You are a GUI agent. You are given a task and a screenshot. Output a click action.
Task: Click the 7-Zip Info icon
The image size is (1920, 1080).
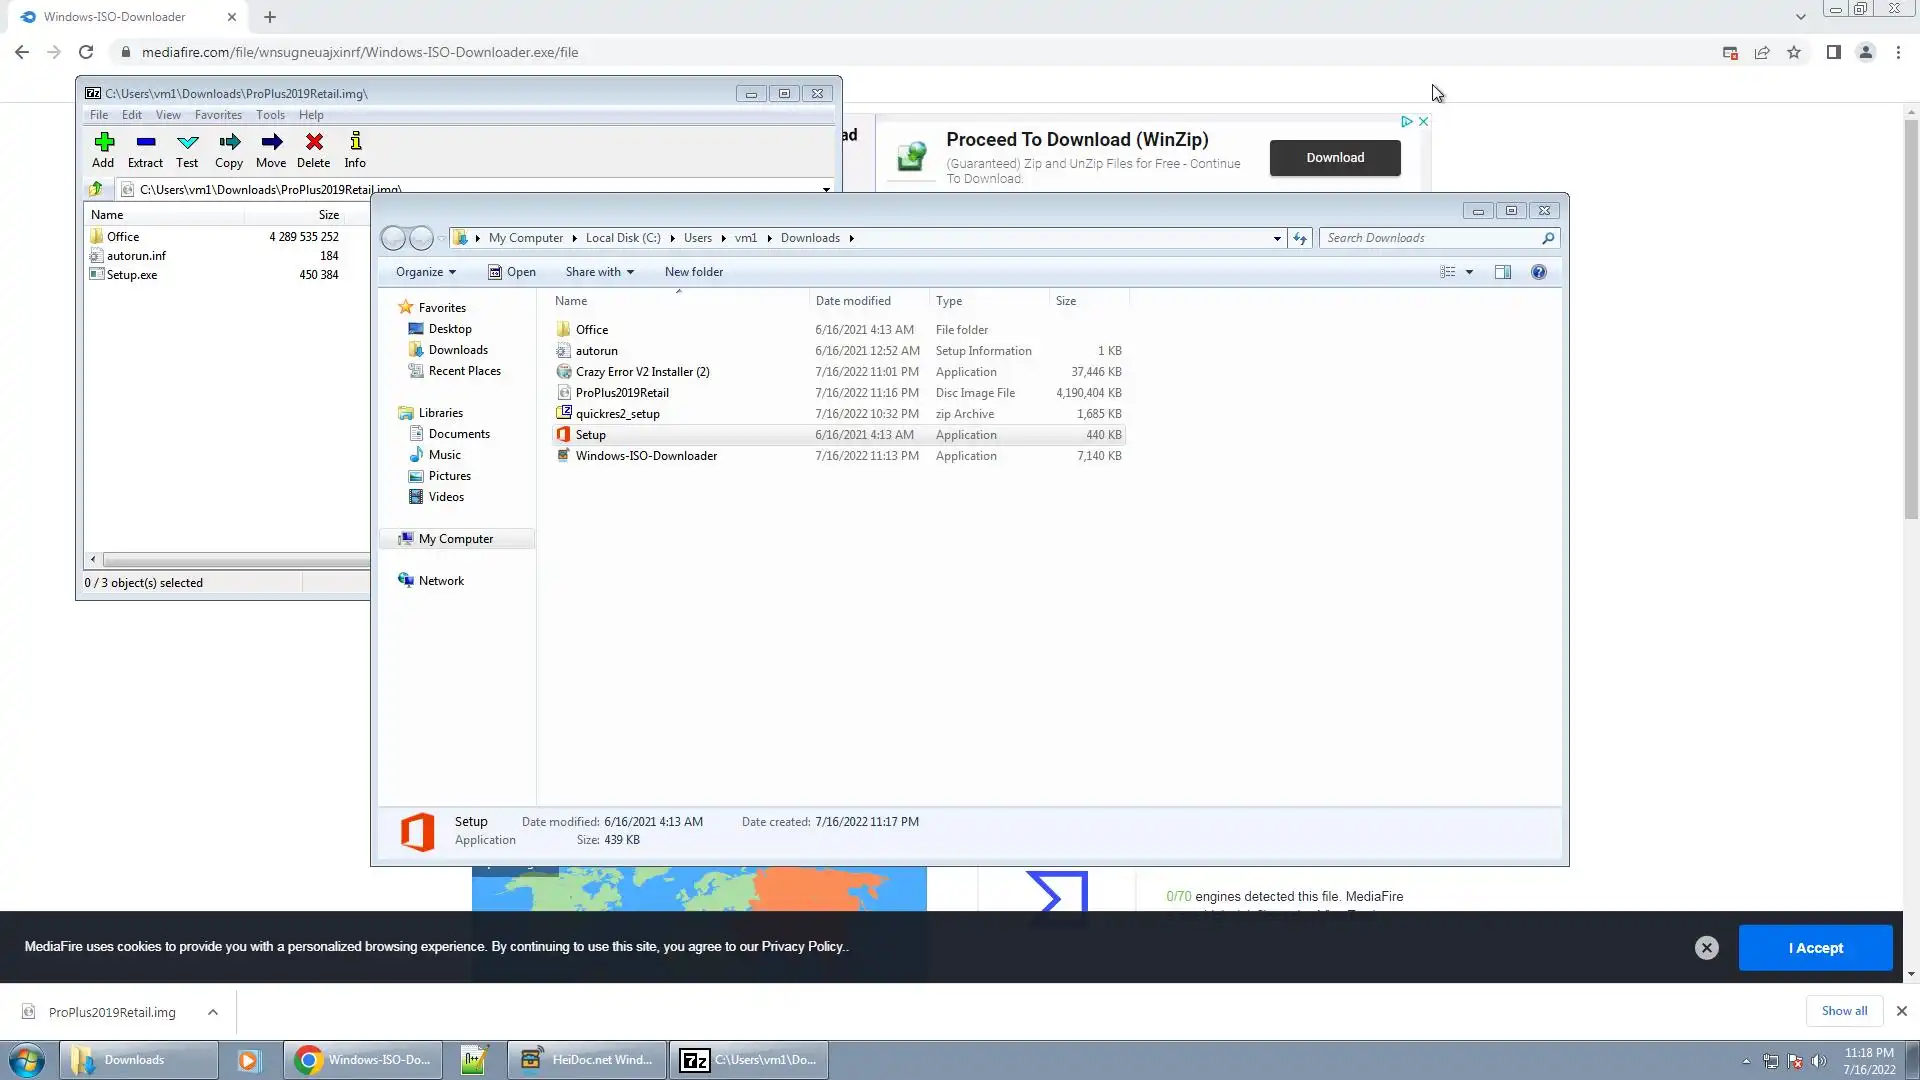click(x=355, y=149)
